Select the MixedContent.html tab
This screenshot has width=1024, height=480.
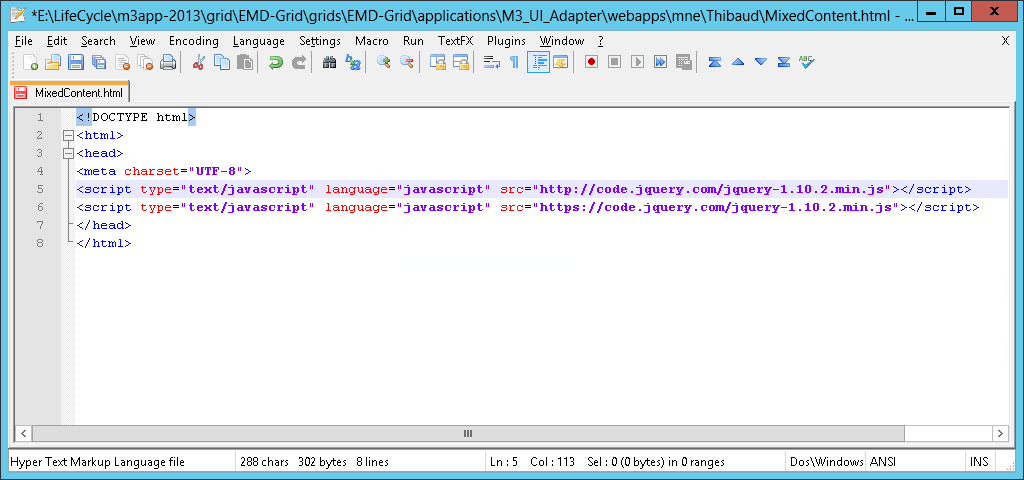70,92
